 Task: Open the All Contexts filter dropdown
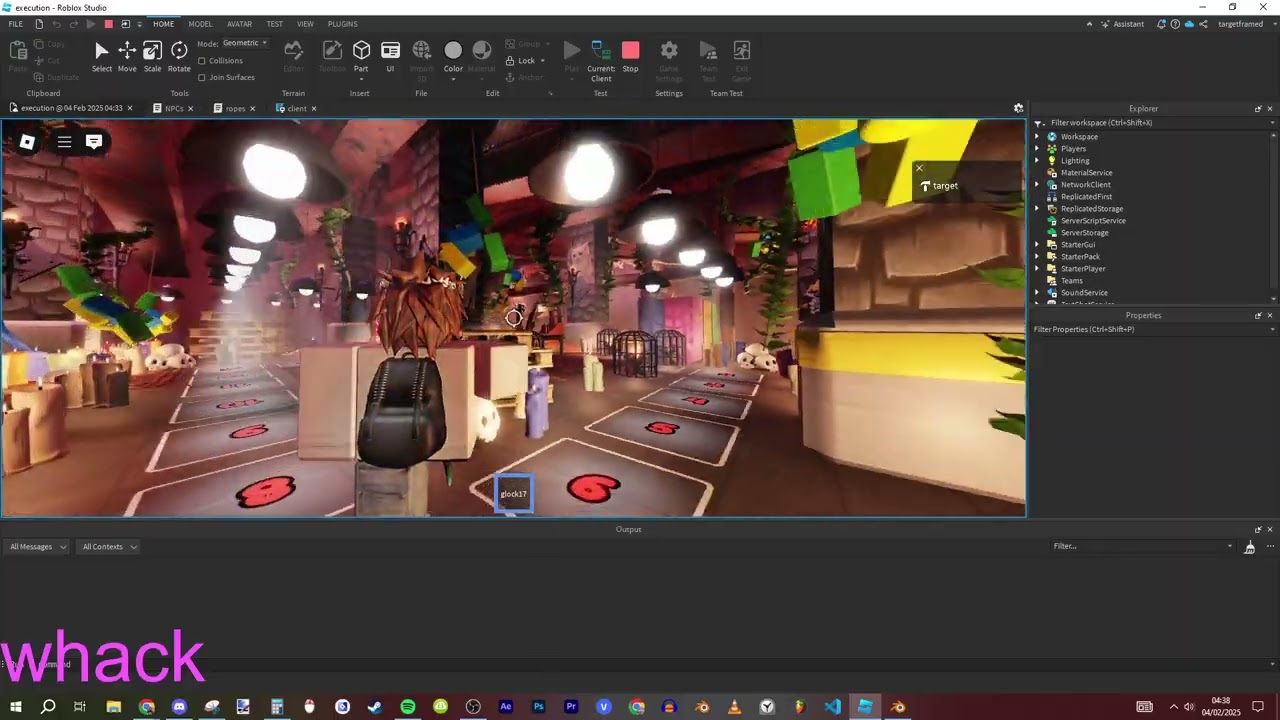pos(110,547)
